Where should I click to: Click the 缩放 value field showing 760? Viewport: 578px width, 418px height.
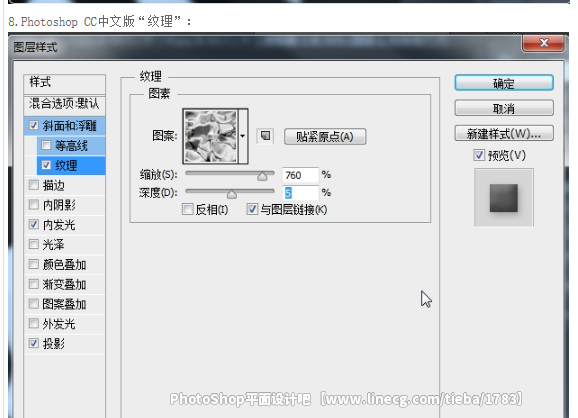[300, 175]
